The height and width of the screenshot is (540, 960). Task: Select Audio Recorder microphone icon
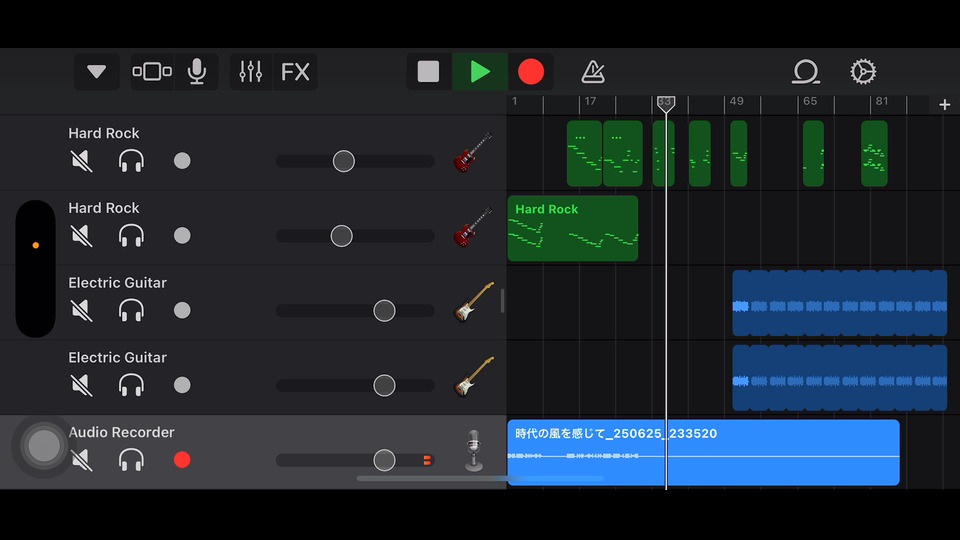pyautogui.click(x=473, y=451)
